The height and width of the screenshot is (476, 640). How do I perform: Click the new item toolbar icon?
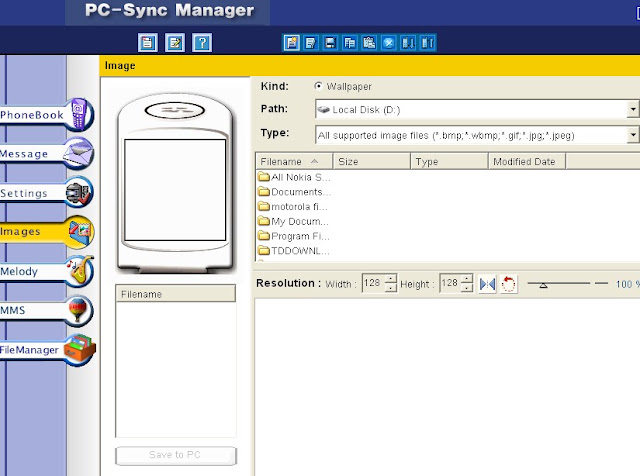[x=291, y=42]
